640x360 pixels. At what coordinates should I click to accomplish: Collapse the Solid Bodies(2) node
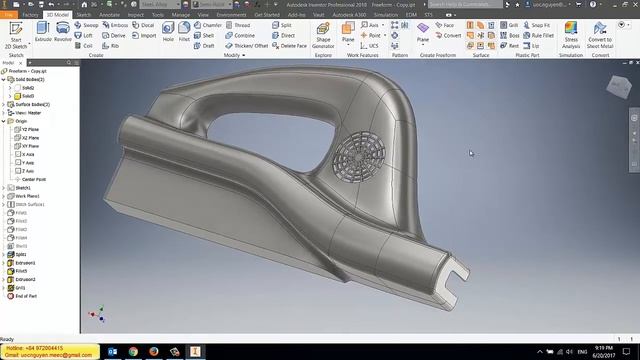point(4,80)
